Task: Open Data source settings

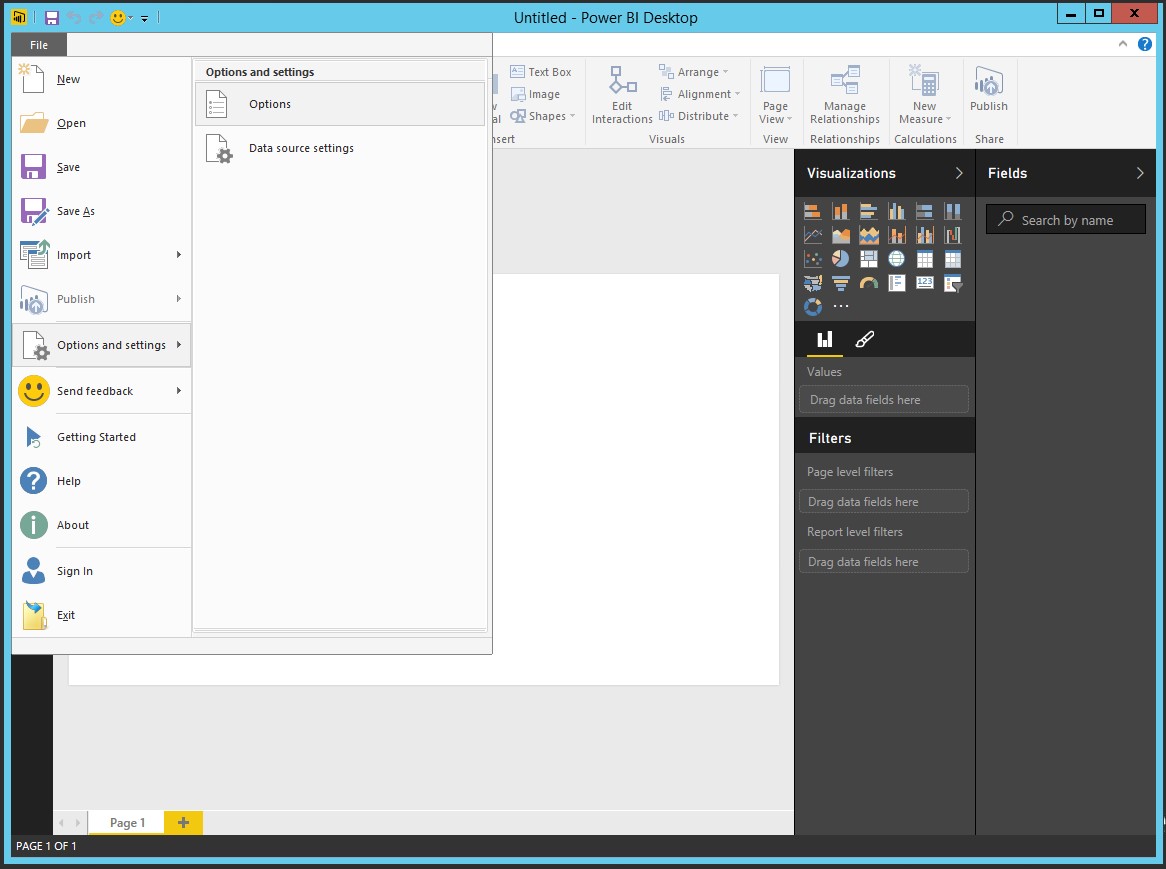Action: click(340, 148)
